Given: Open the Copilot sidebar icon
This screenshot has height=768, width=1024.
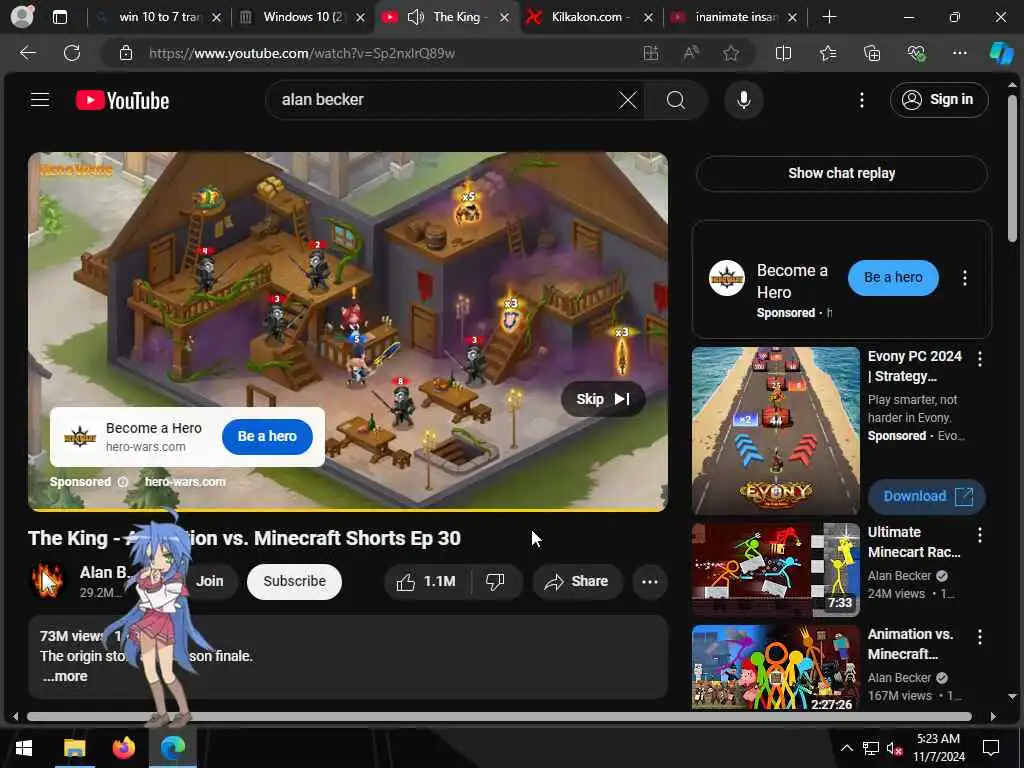Looking at the screenshot, I should (1001, 54).
